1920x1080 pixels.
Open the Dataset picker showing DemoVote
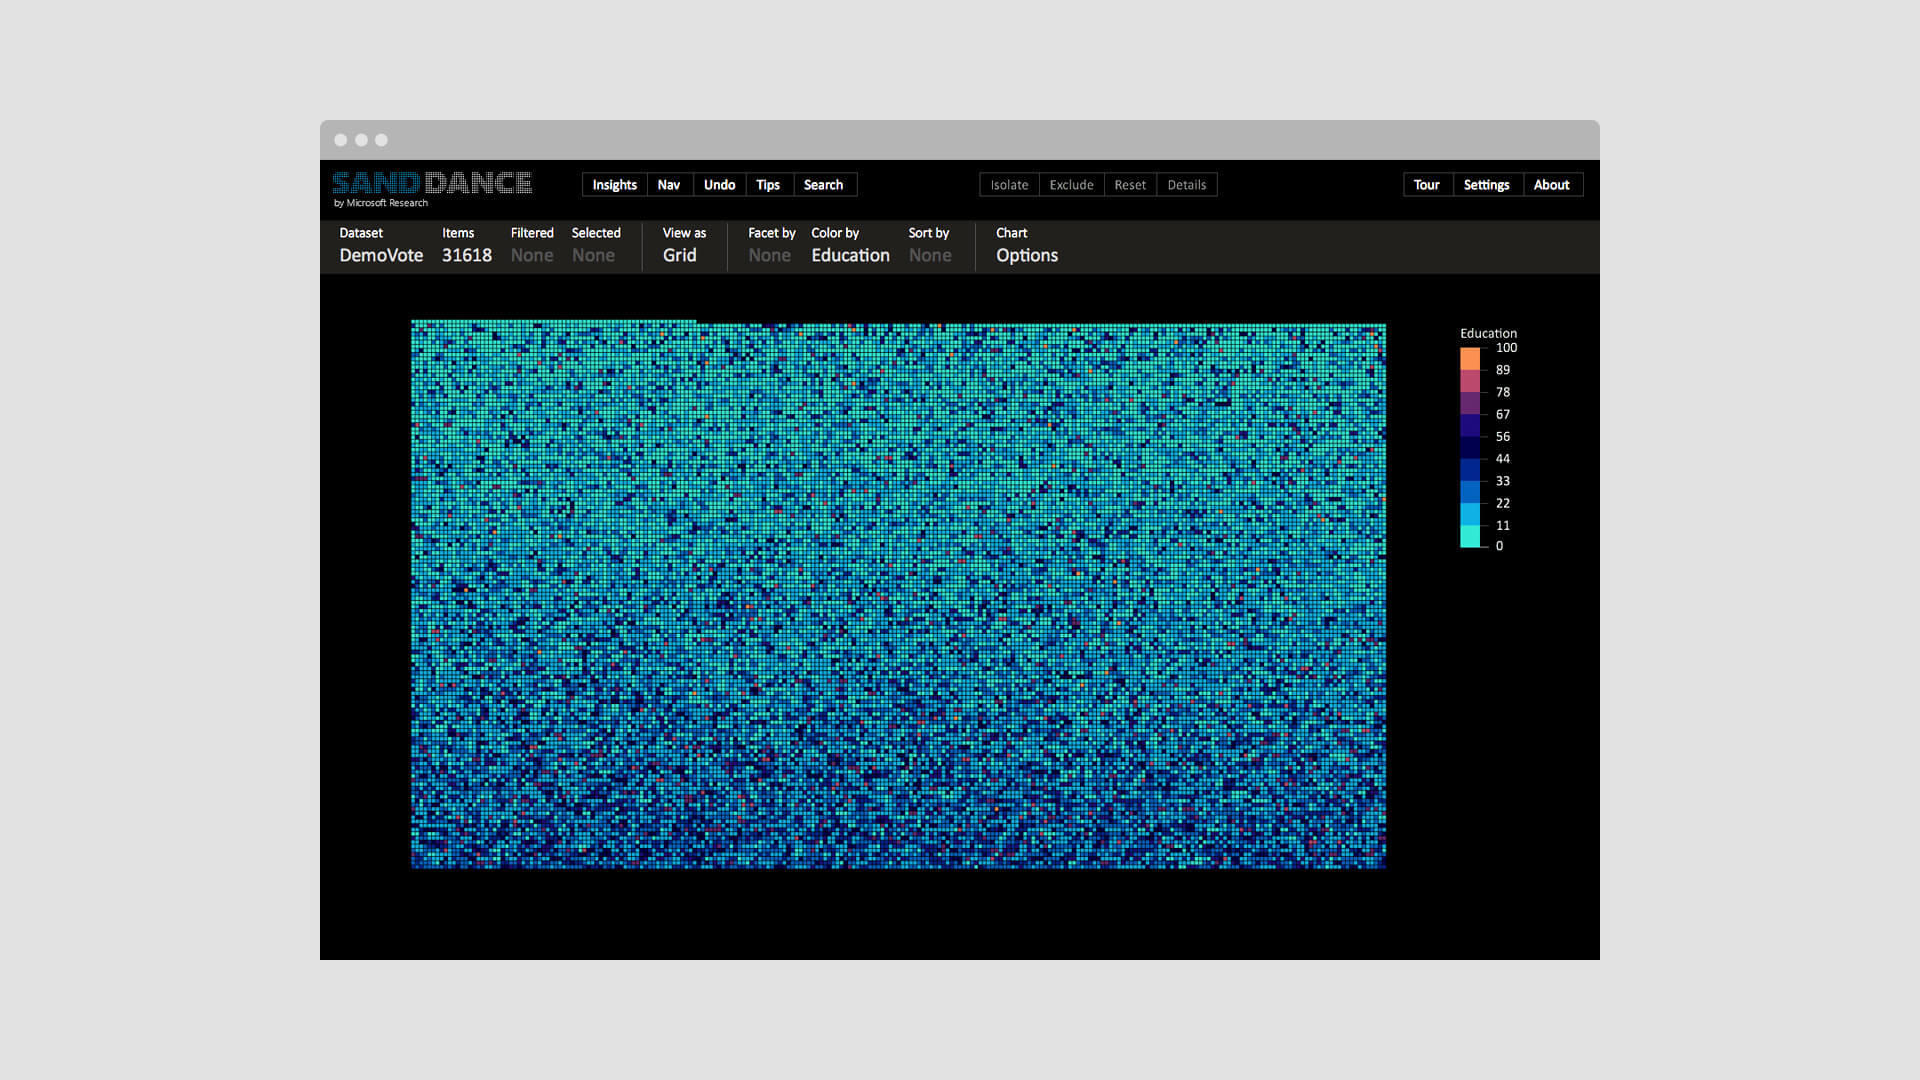click(381, 246)
